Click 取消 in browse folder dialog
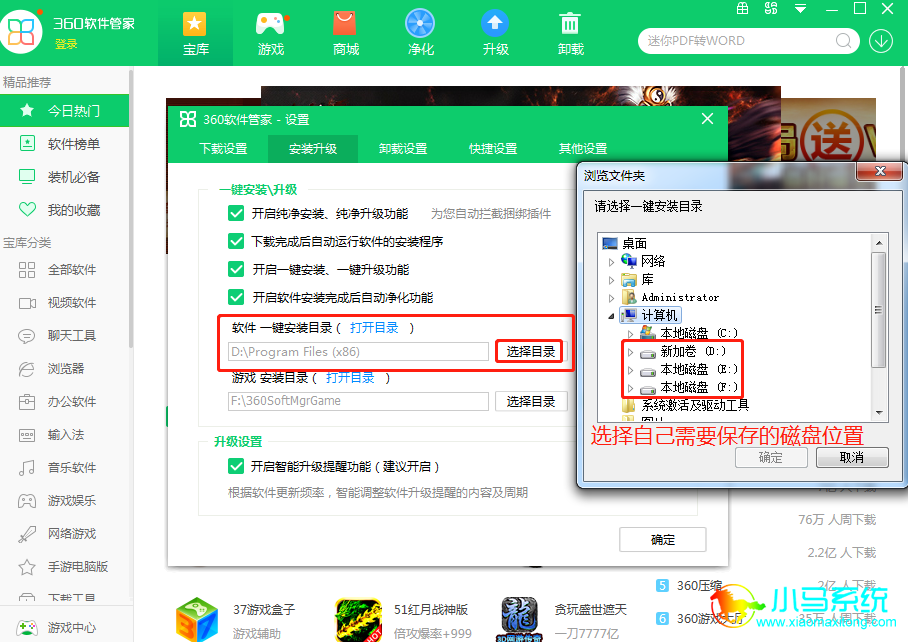Viewport: 908px width, 642px height. tap(852, 457)
